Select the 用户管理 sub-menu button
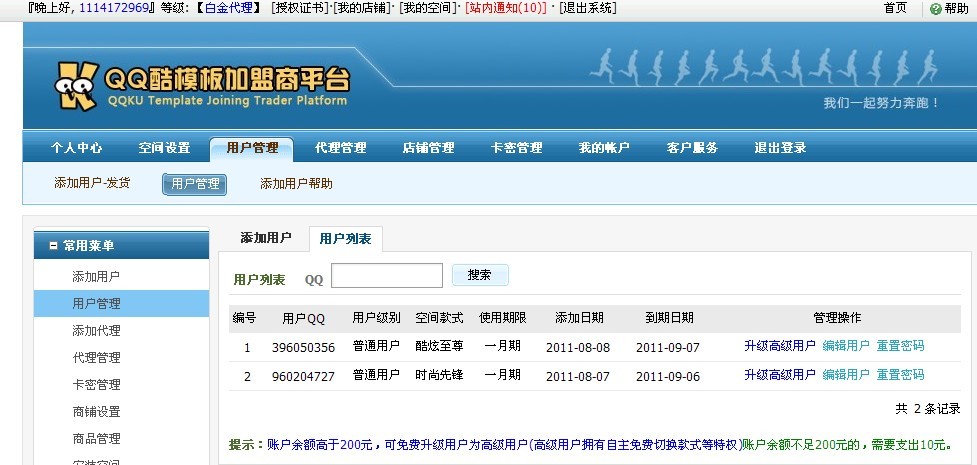977x465 pixels. tap(194, 184)
